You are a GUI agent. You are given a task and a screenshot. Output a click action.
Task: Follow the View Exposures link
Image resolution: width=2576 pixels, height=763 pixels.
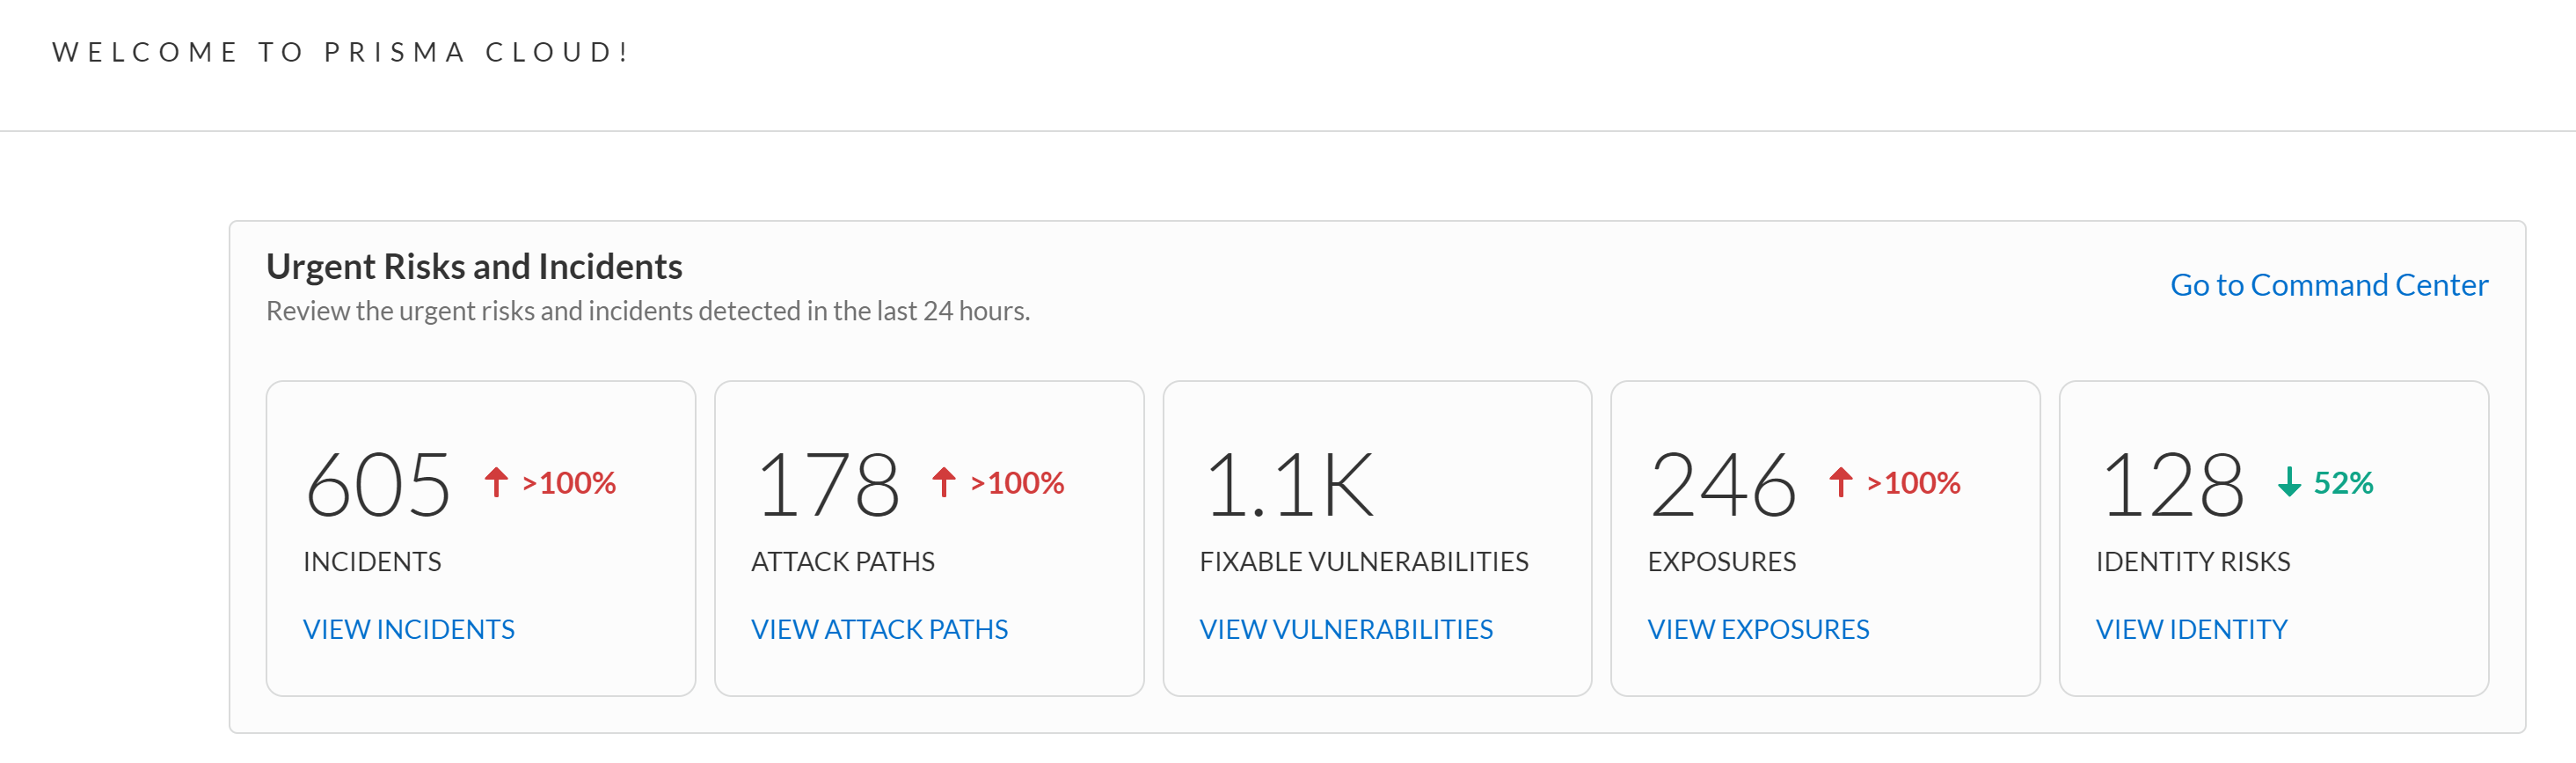pyautogui.click(x=1757, y=629)
